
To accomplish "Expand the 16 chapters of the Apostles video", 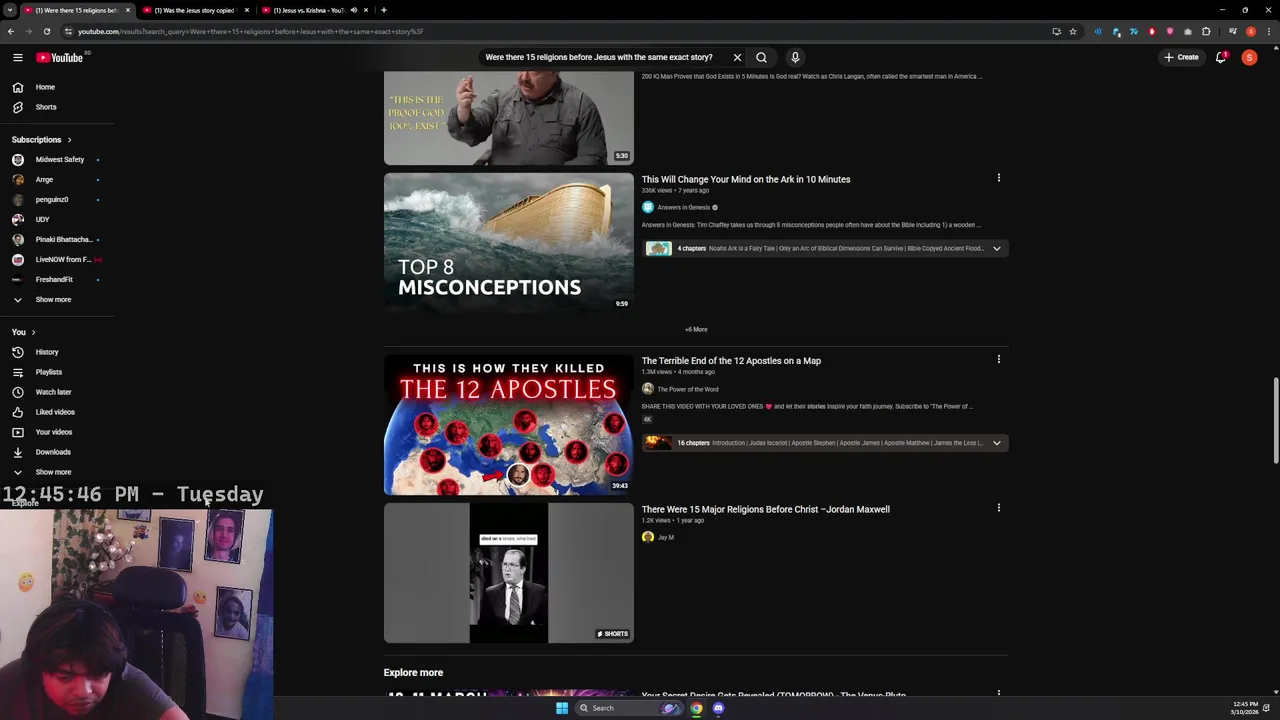I will click(997, 443).
